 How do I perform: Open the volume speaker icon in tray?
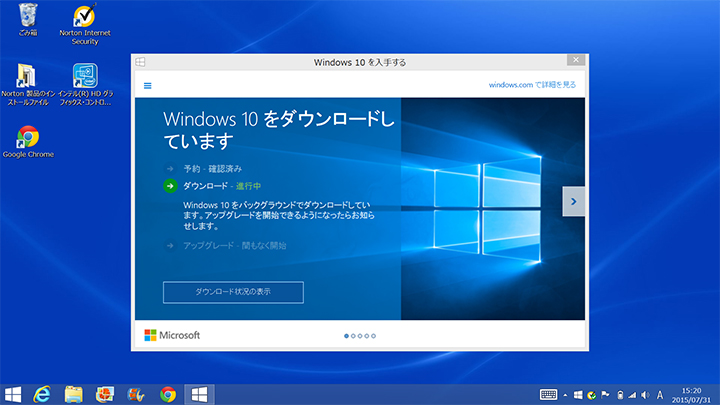tap(645, 394)
